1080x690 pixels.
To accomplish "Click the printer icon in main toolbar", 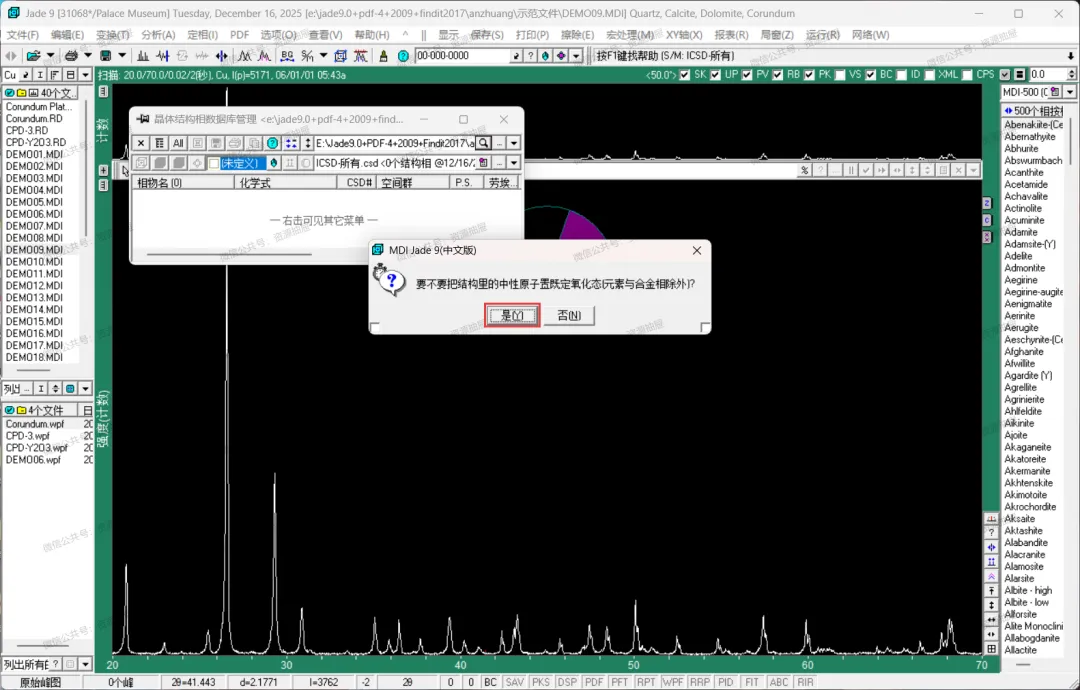I will 70,56.
